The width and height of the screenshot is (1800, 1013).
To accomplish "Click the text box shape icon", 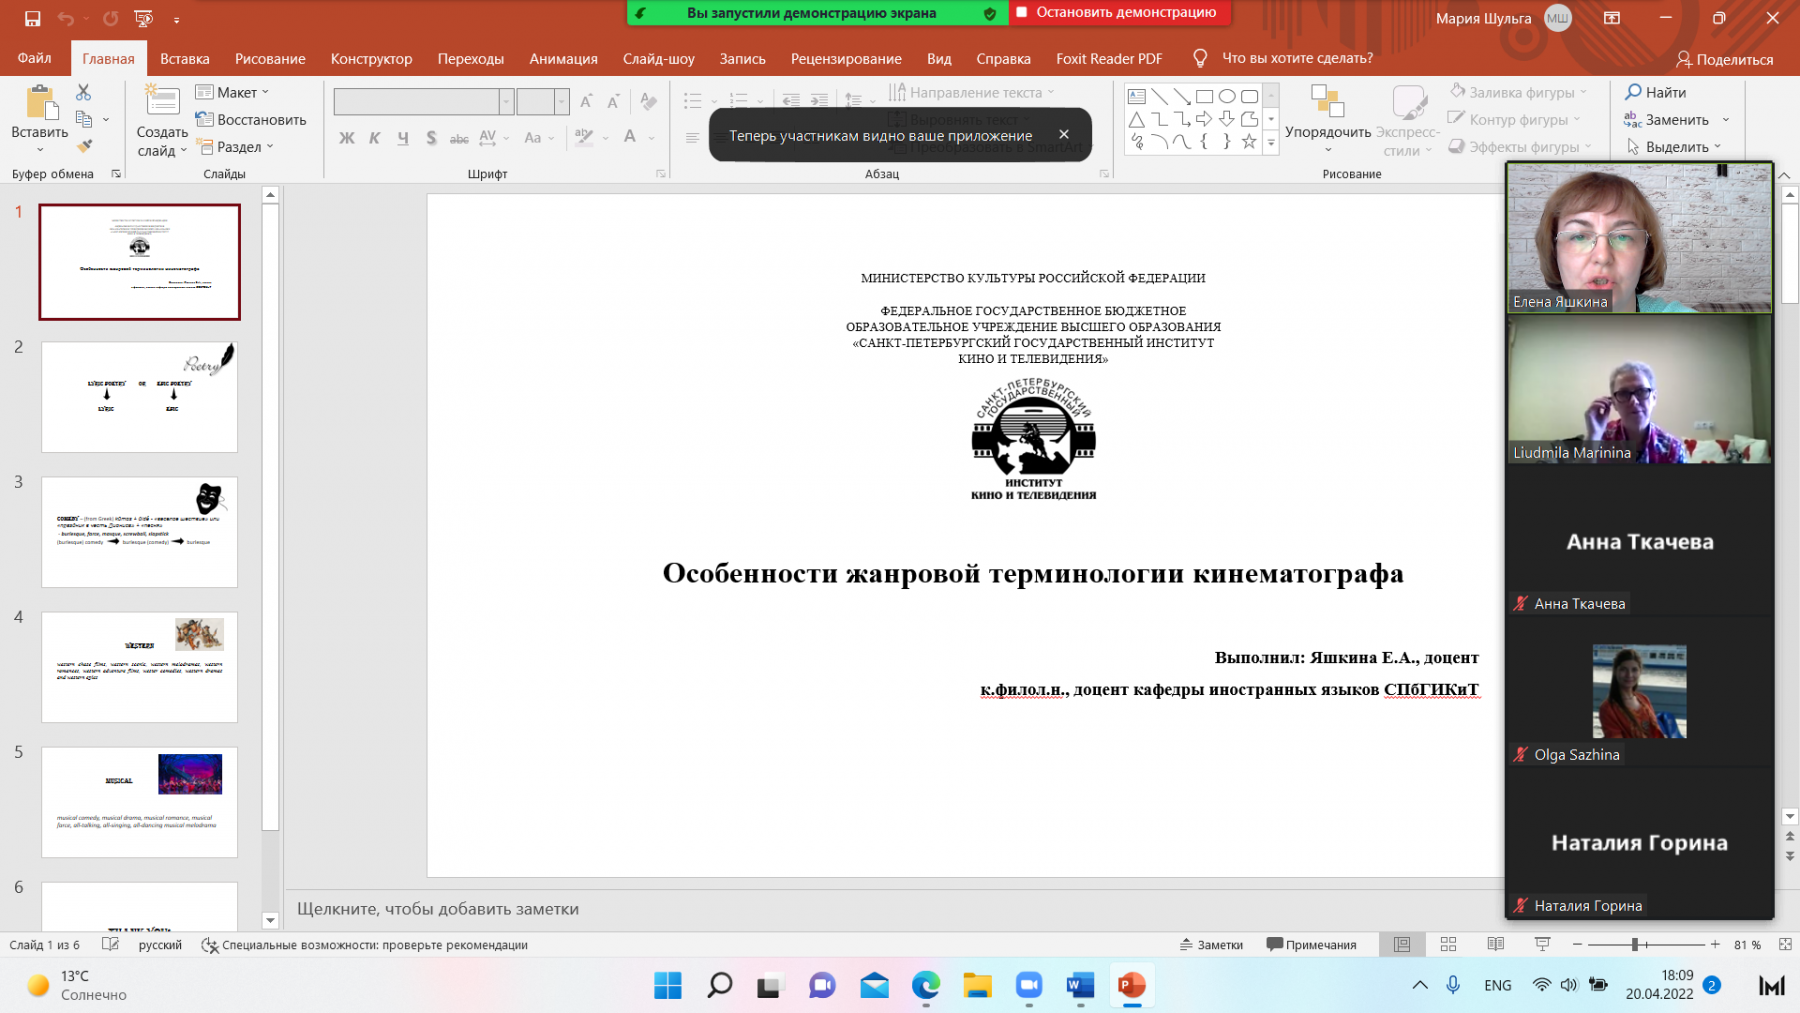I will click(1137, 96).
